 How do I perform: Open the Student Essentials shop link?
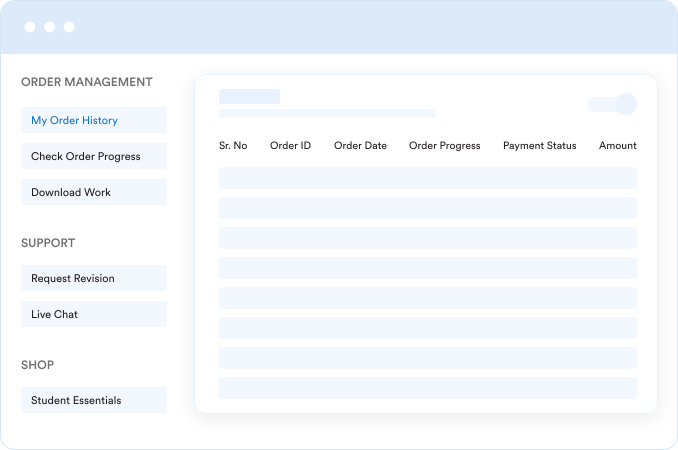[93, 400]
